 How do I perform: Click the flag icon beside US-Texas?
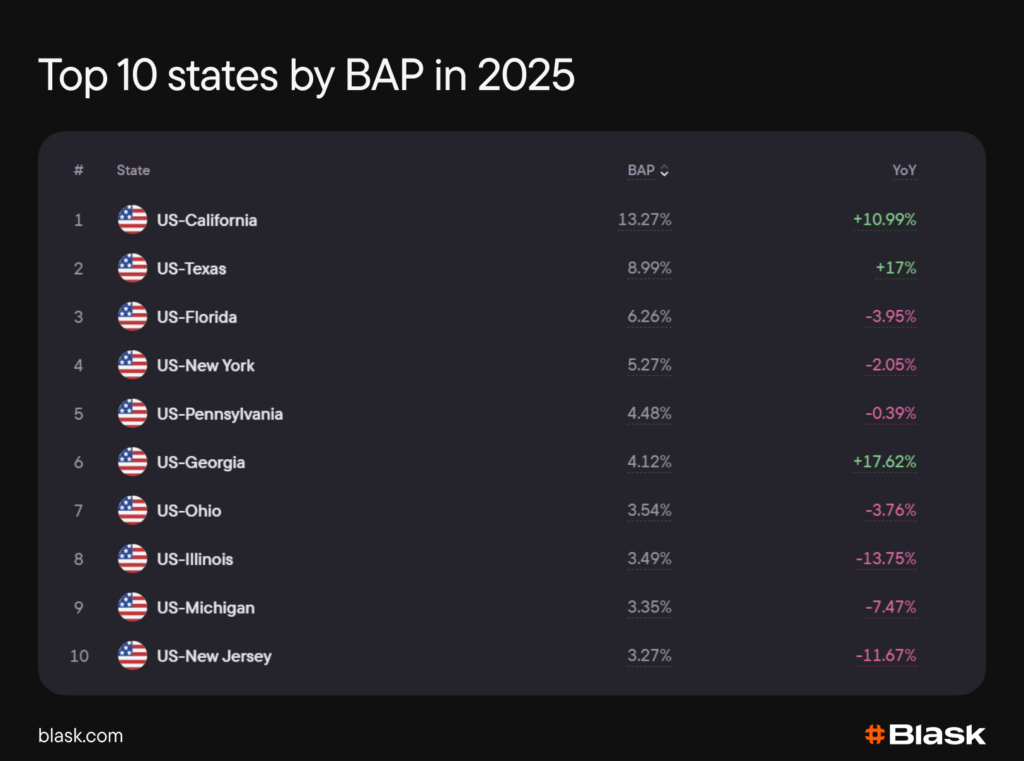[x=132, y=268]
